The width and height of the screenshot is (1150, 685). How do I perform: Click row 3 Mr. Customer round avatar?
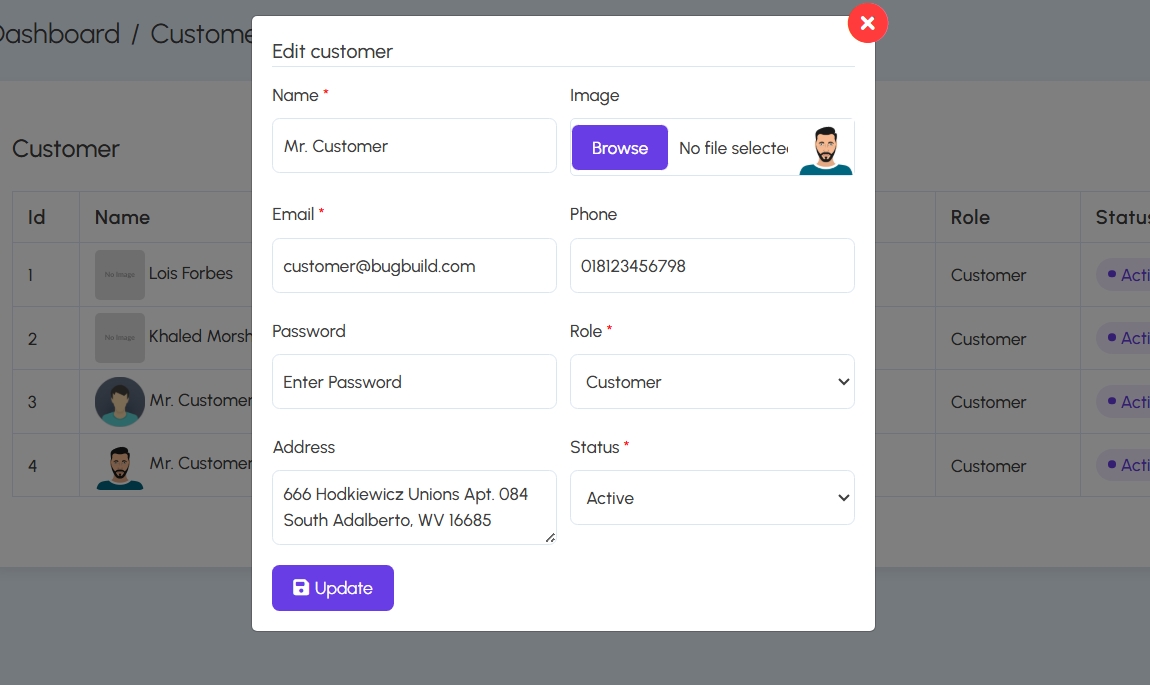(x=120, y=401)
